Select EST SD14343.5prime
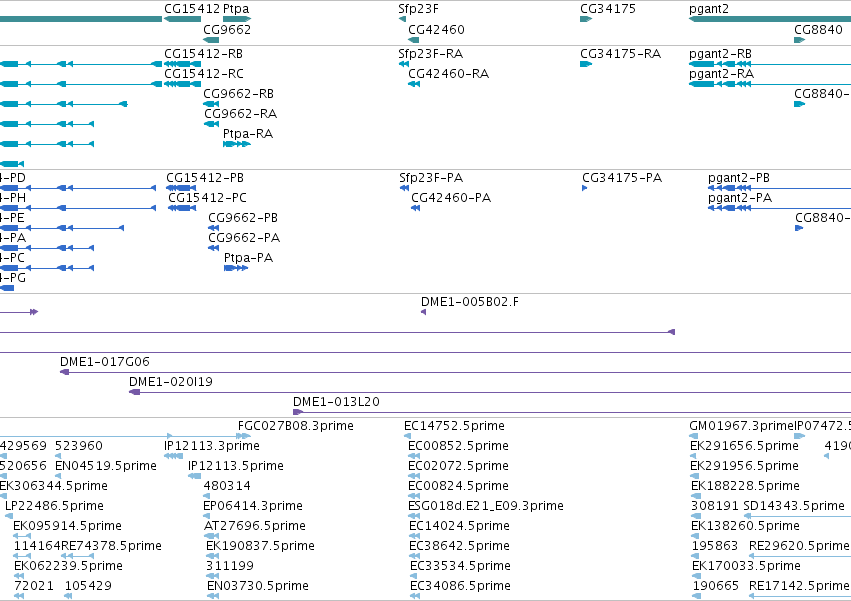This screenshot has height=601, width=851. coord(794,506)
